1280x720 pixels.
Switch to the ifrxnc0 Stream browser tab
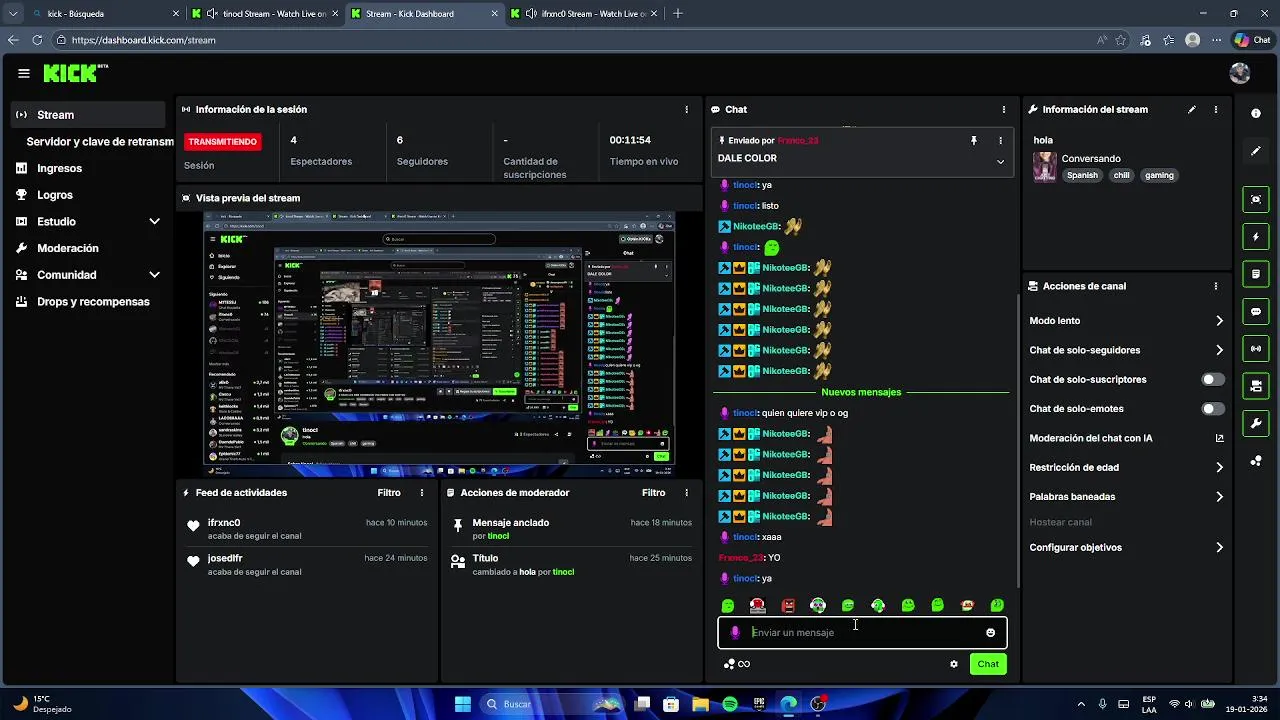click(583, 14)
